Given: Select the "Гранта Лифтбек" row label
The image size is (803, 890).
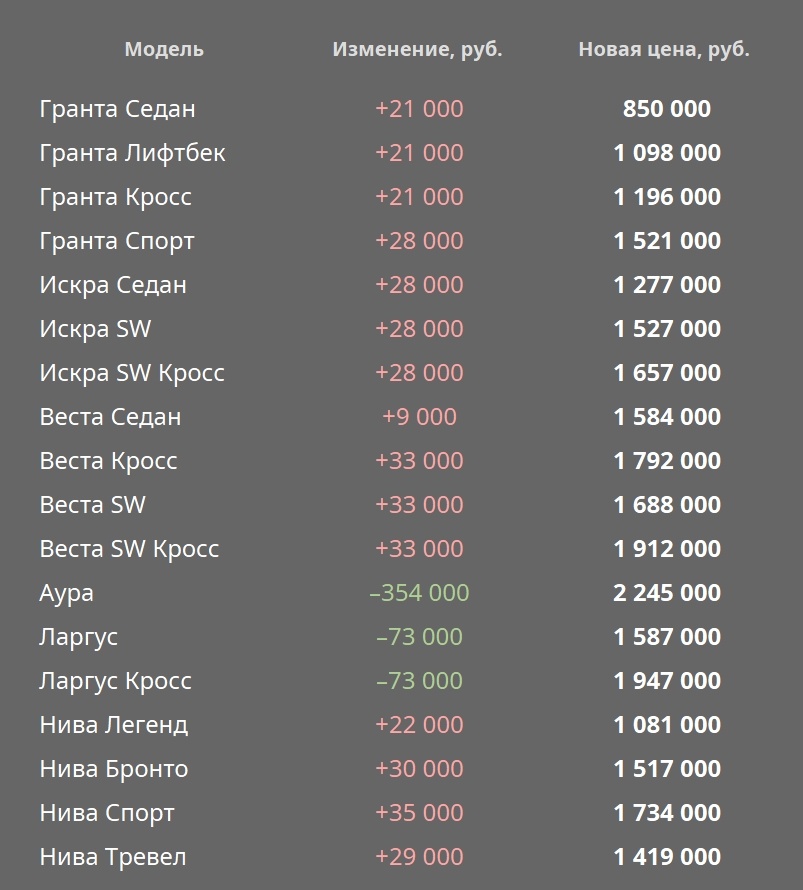Looking at the screenshot, I should [132, 153].
